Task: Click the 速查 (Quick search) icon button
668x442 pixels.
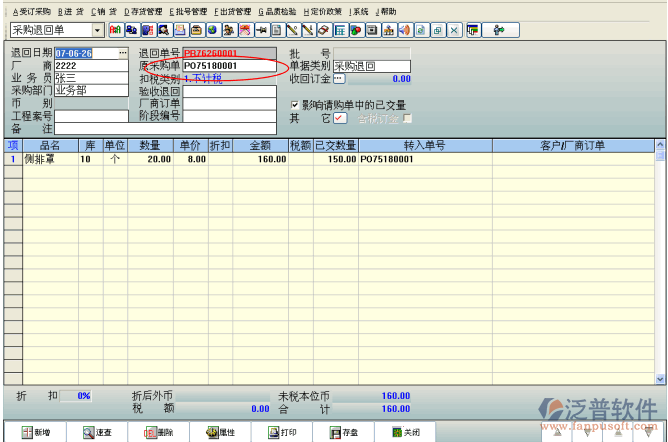Action: [x=97, y=432]
